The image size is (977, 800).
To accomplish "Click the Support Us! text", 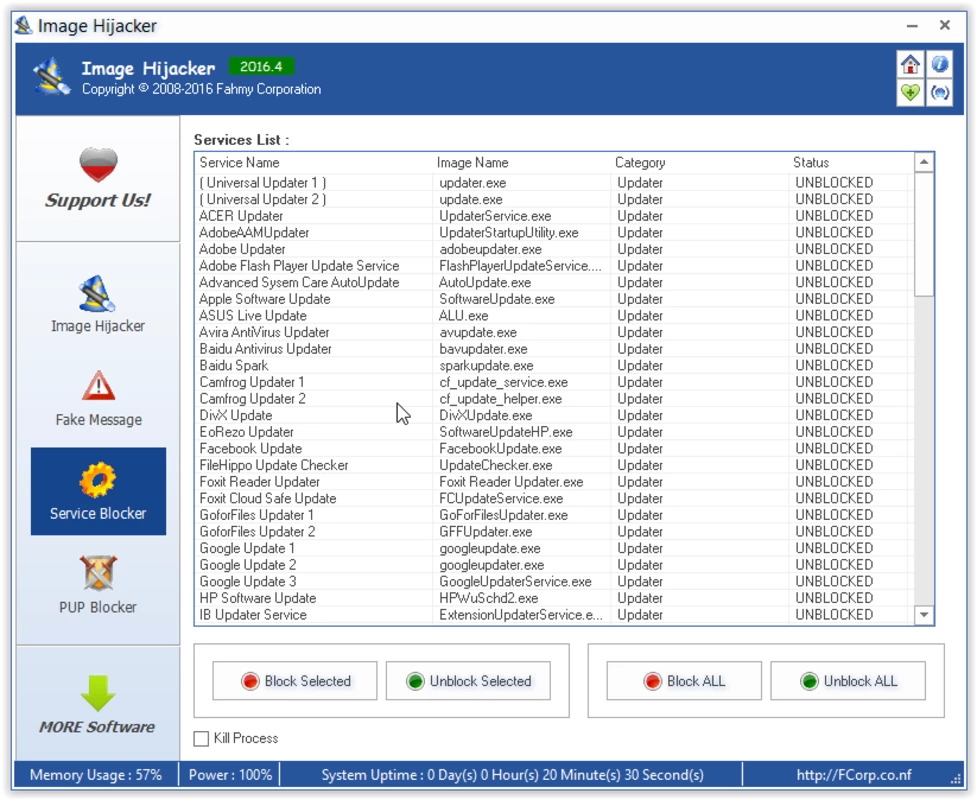I will point(98,200).
